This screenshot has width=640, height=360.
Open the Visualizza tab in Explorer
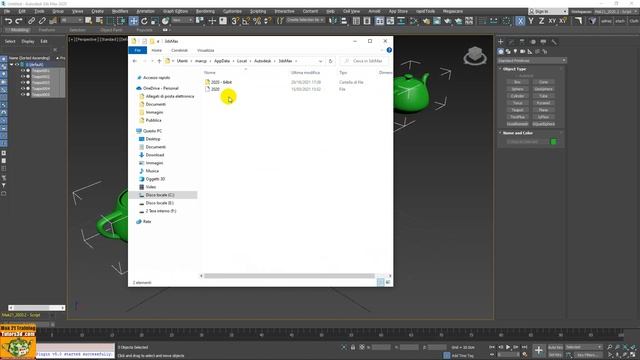[x=206, y=50]
